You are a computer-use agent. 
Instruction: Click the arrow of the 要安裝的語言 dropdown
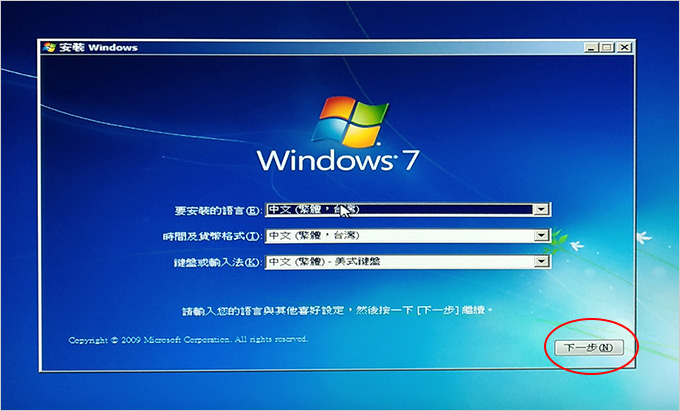[x=541, y=210]
